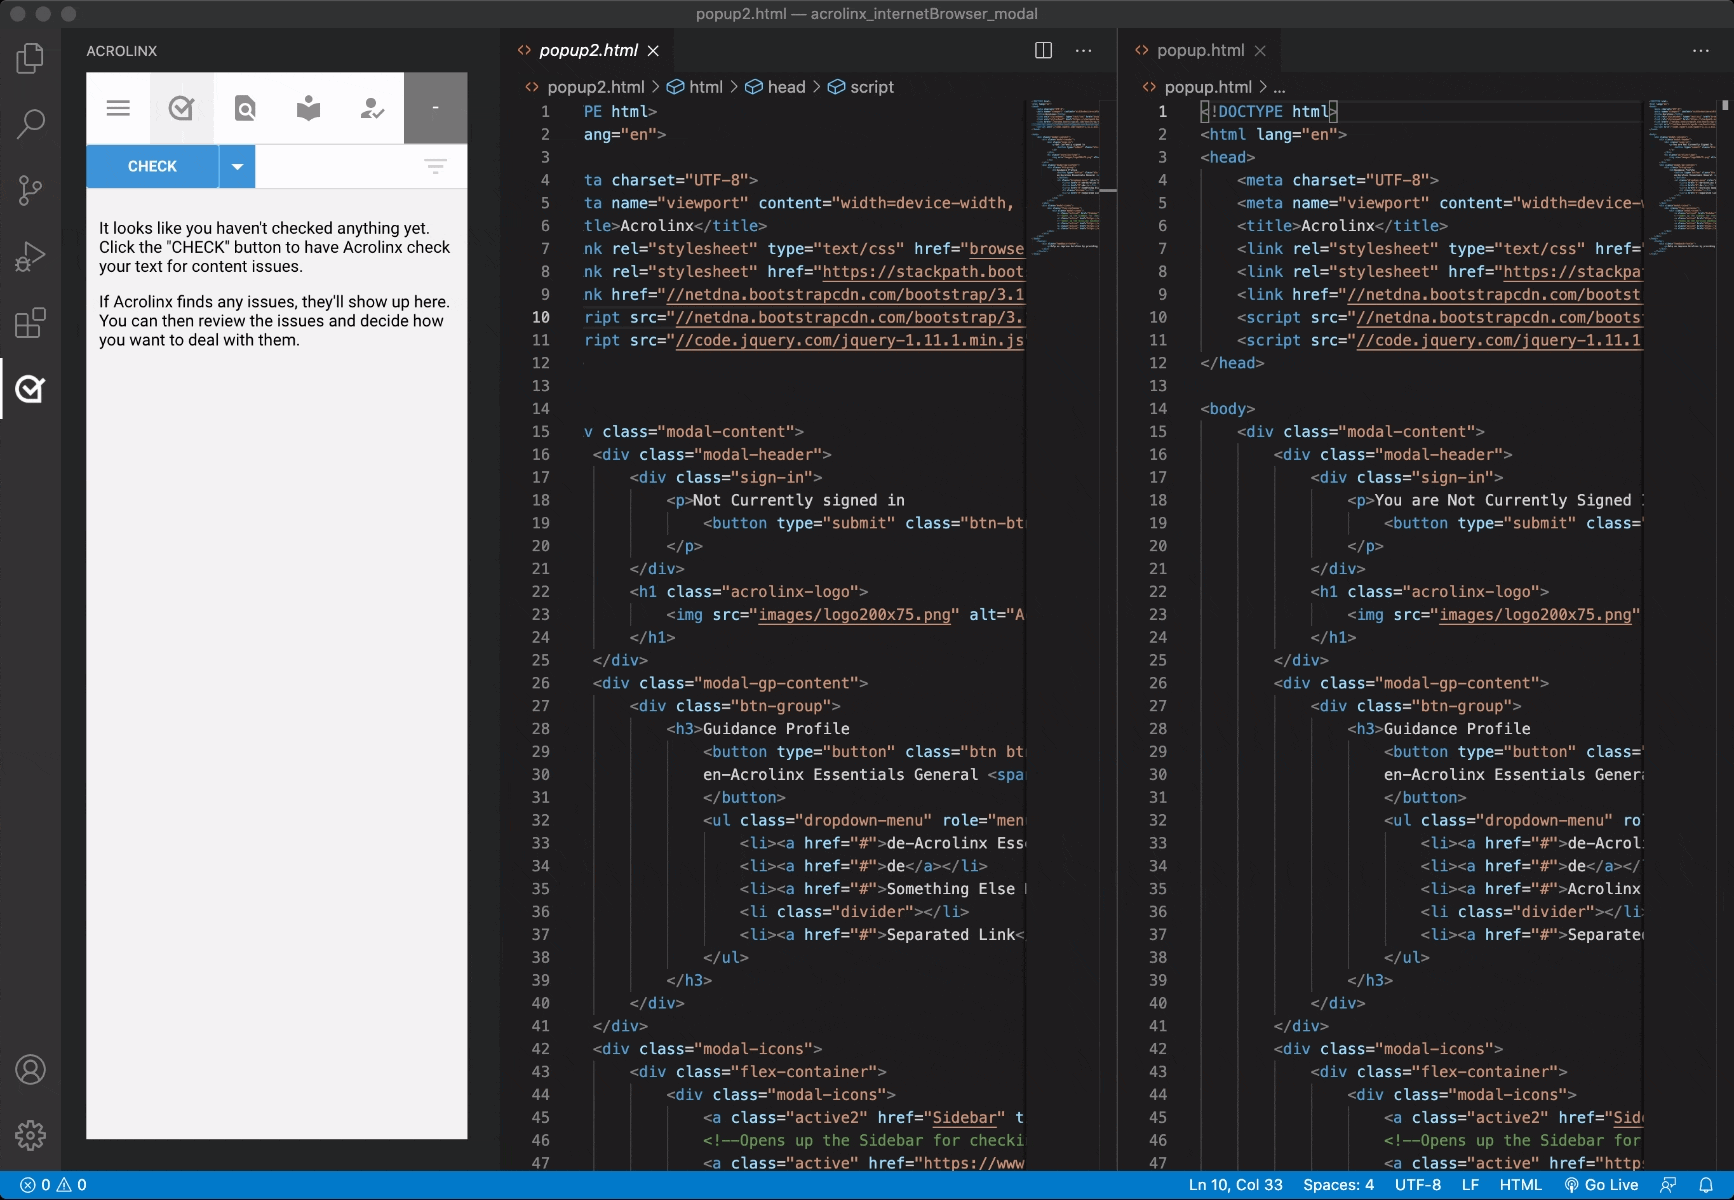Click the left editor minimap
Image resolution: width=1734 pixels, height=1200 pixels.
point(1066,176)
